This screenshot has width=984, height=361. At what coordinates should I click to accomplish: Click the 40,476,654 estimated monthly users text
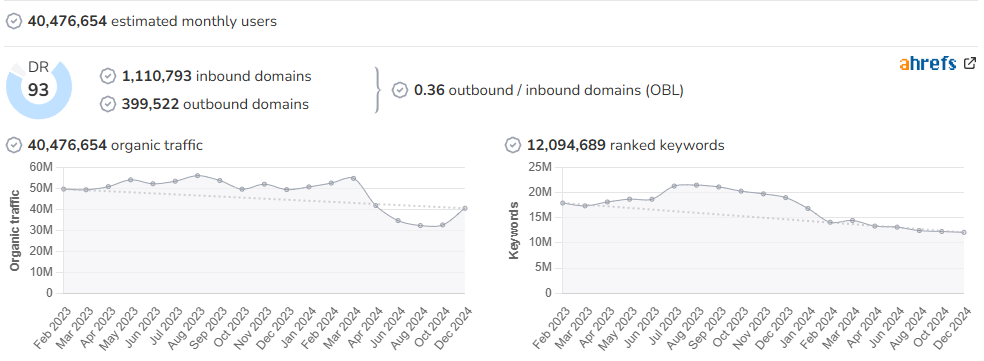[152, 21]
